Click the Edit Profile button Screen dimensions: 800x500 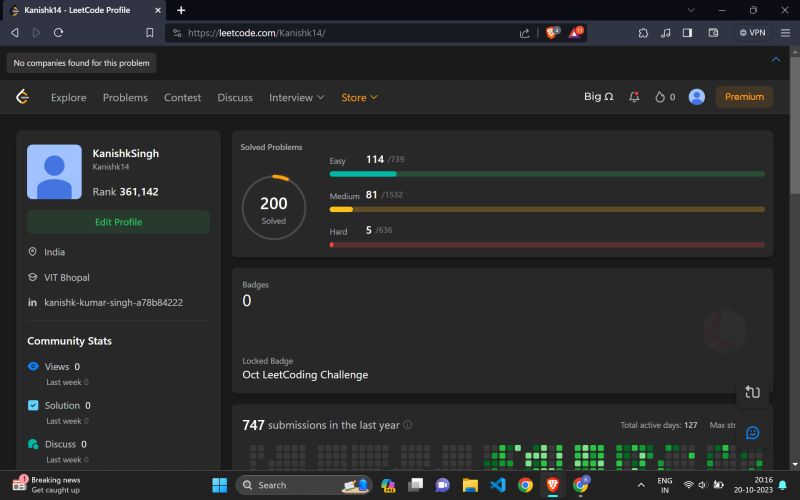(118, 222)
